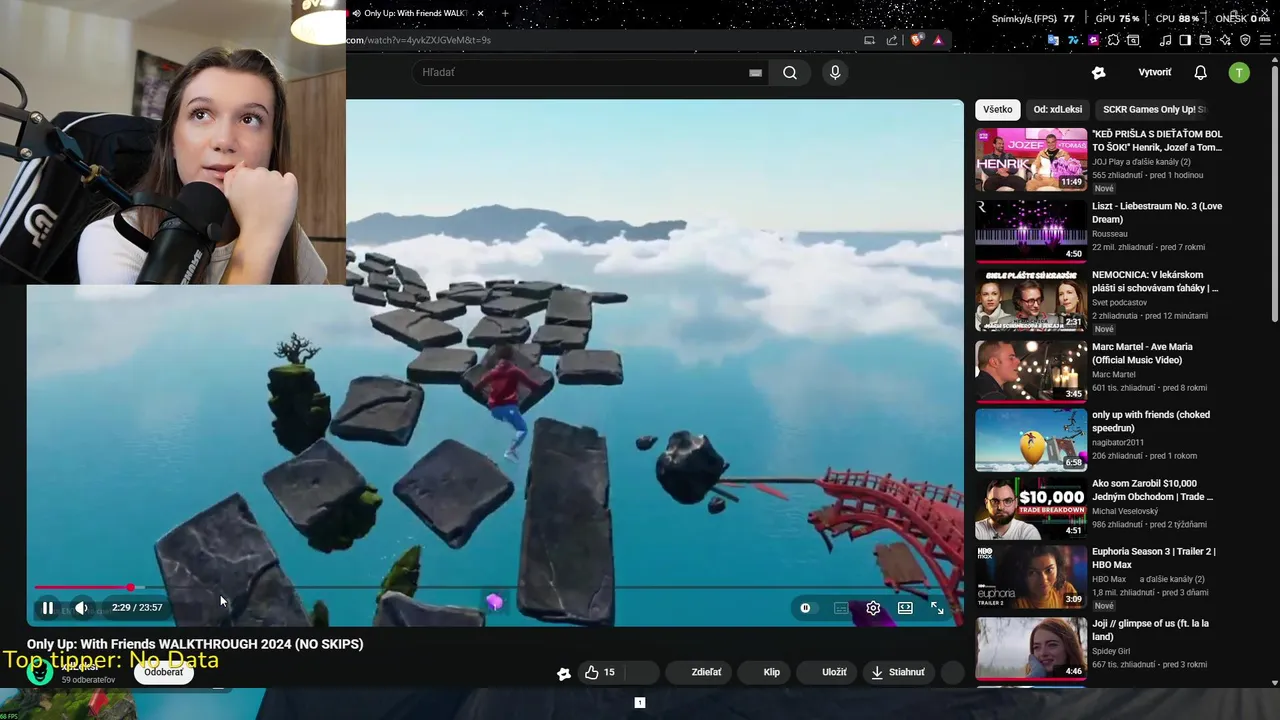Click the sparkle icon left of the like button

point(564,673)
